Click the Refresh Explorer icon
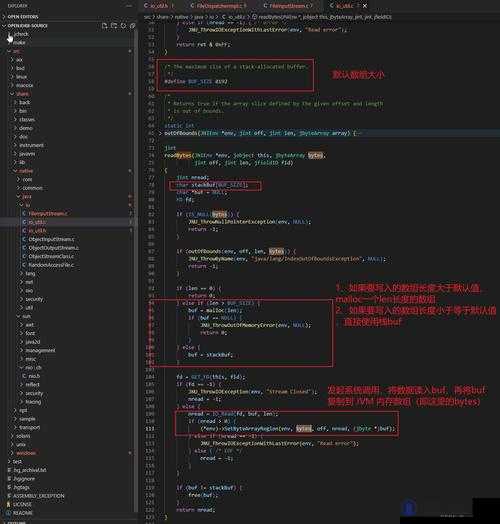500x524 pixels. [123, 25]
